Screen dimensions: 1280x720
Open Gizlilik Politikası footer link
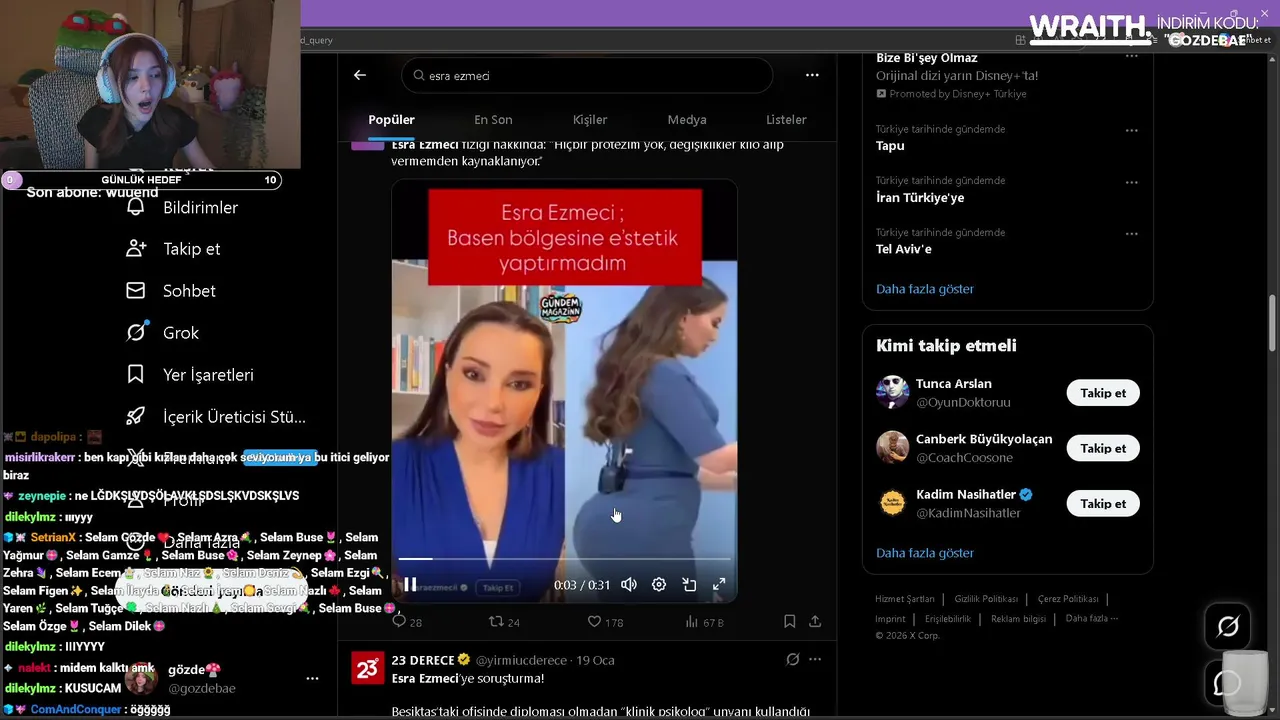point(986,599)
